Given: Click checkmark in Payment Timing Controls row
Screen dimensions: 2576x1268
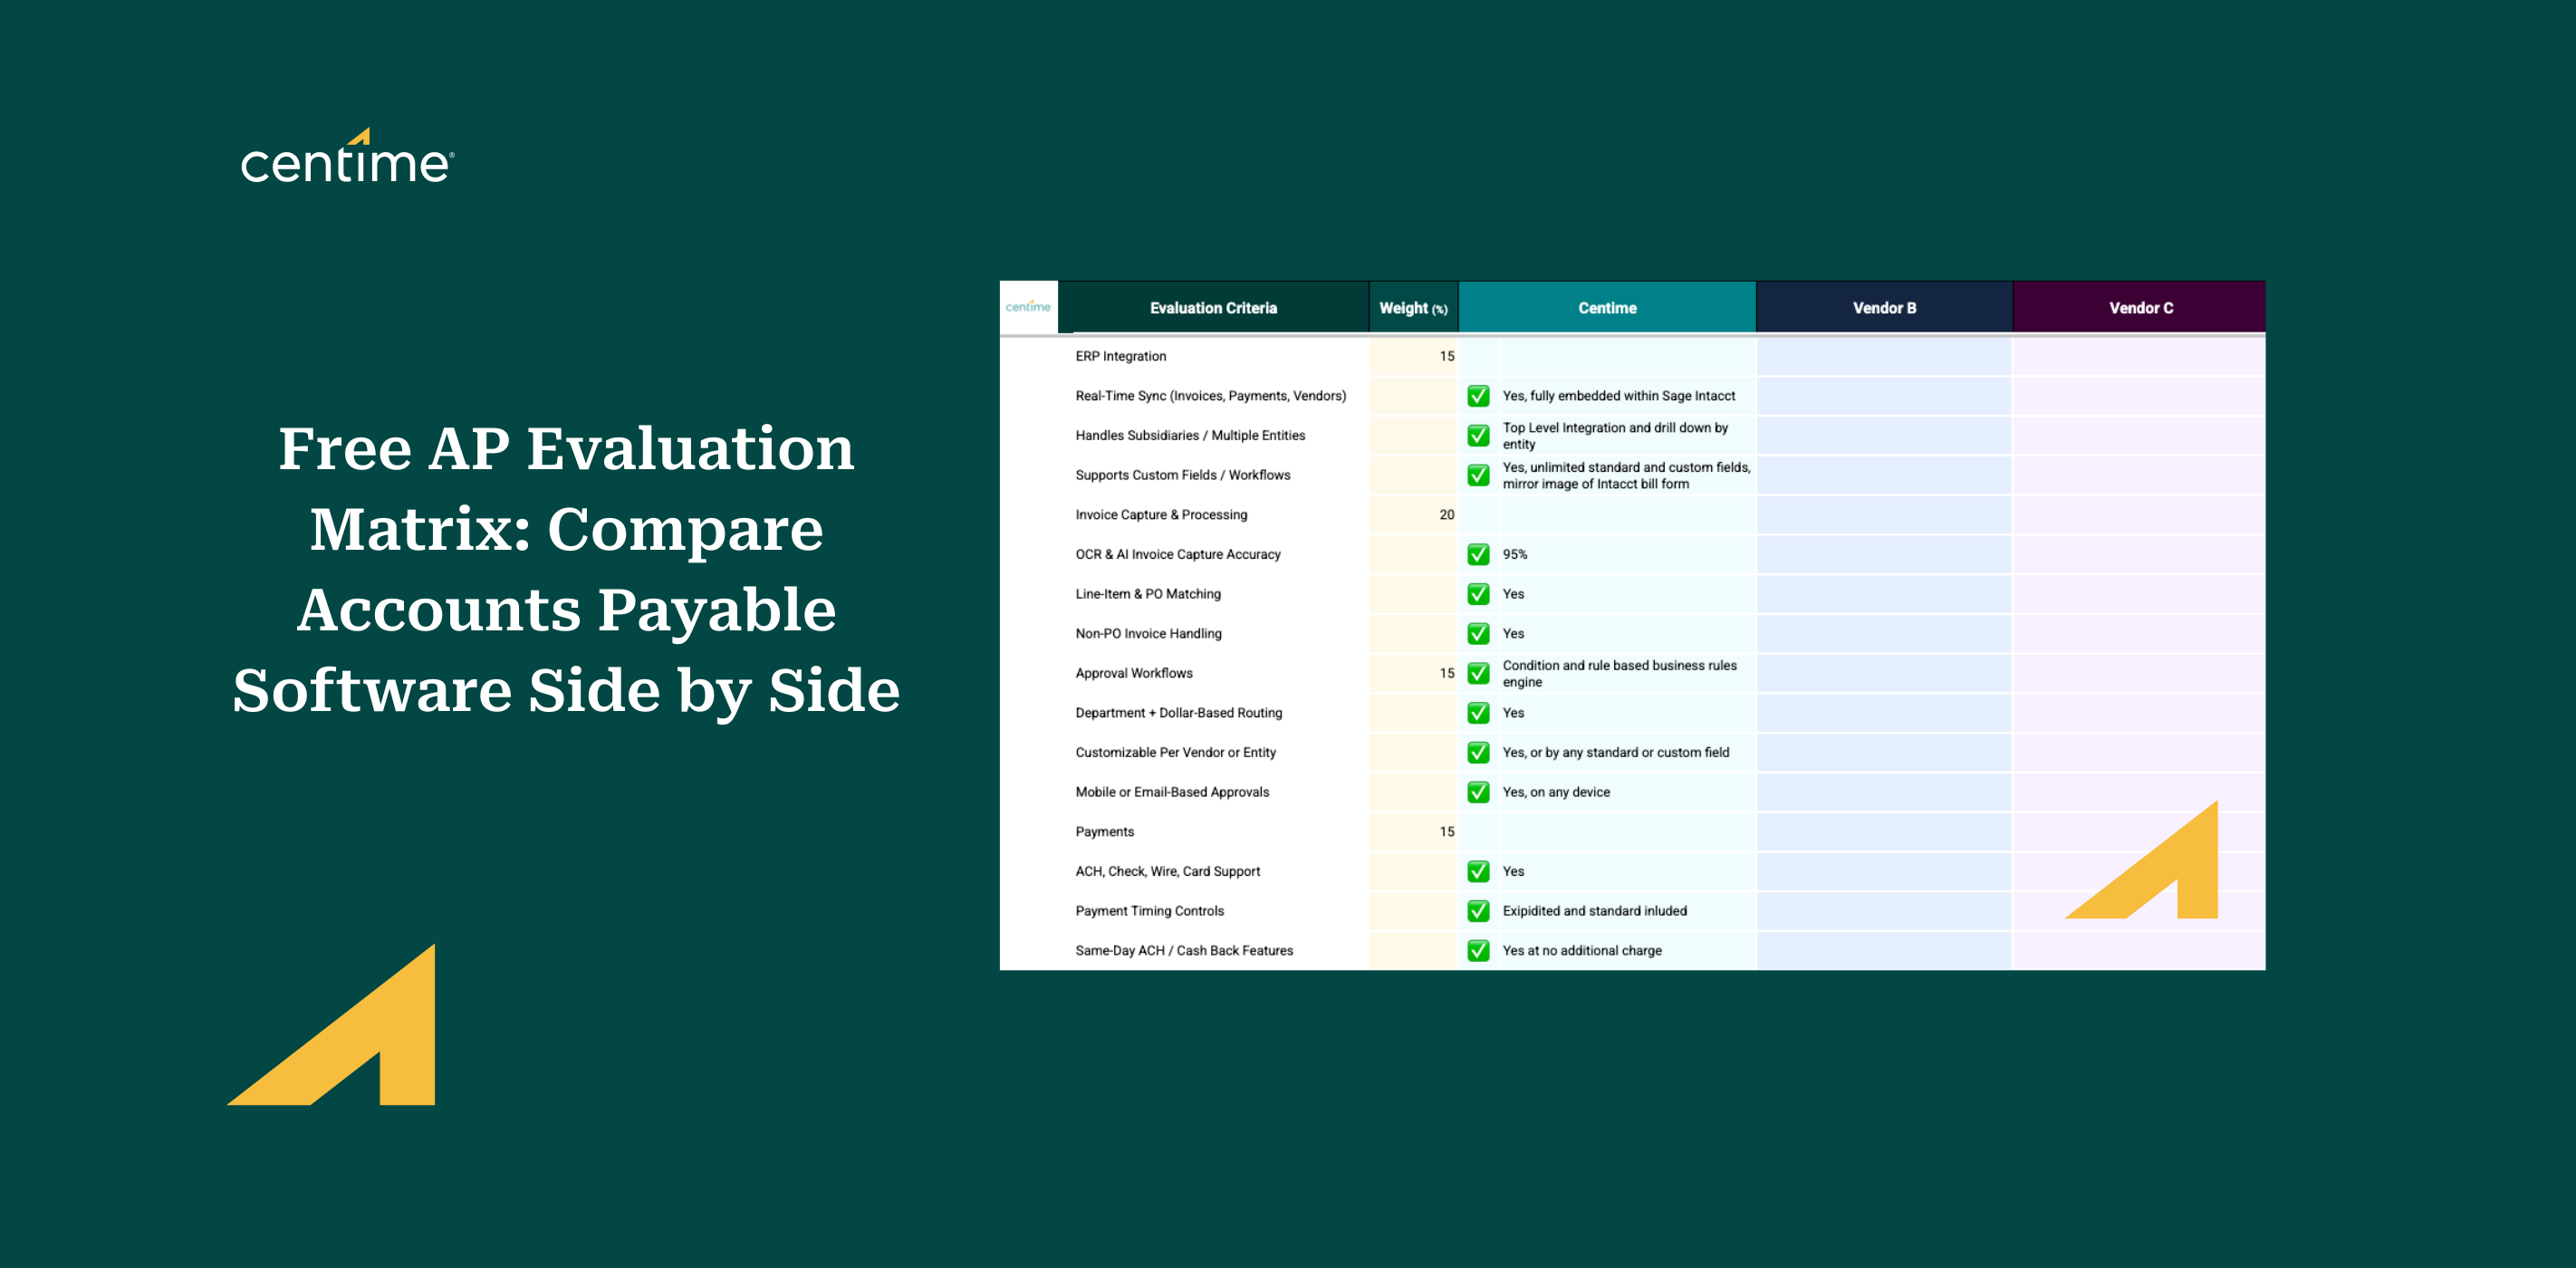Looking at the screenshot, I should click(x=1478, y=911).
